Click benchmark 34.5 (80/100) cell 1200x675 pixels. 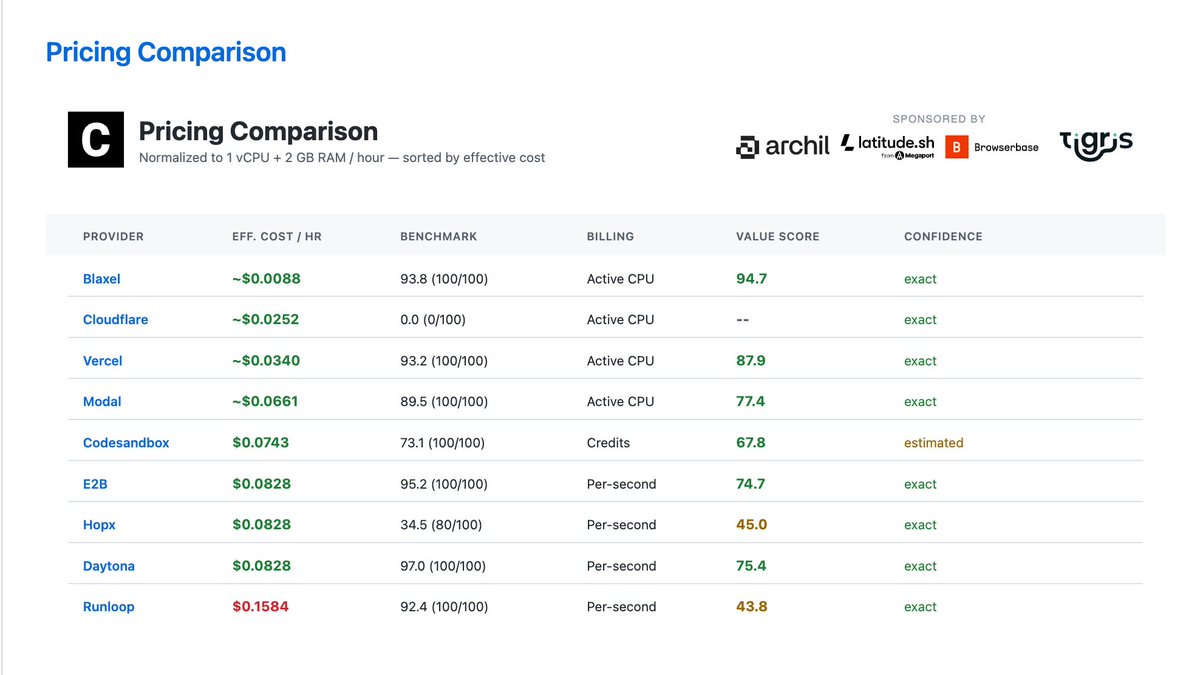coord(441,525)
